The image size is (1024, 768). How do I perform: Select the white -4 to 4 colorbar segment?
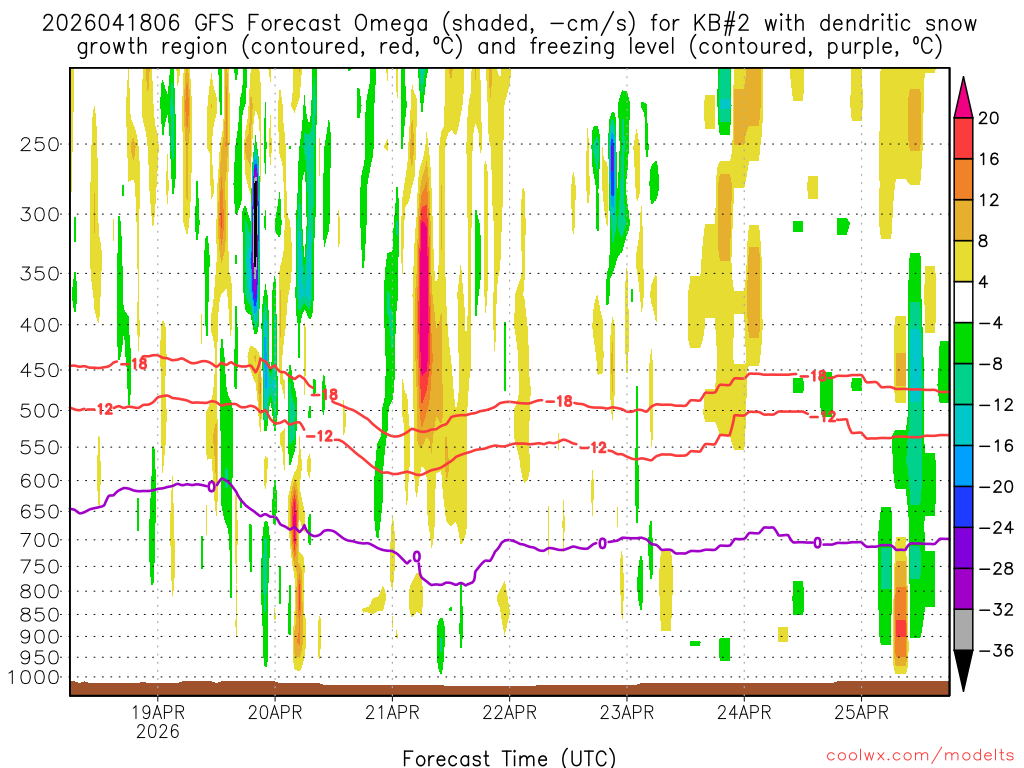[x=963, y=302]
